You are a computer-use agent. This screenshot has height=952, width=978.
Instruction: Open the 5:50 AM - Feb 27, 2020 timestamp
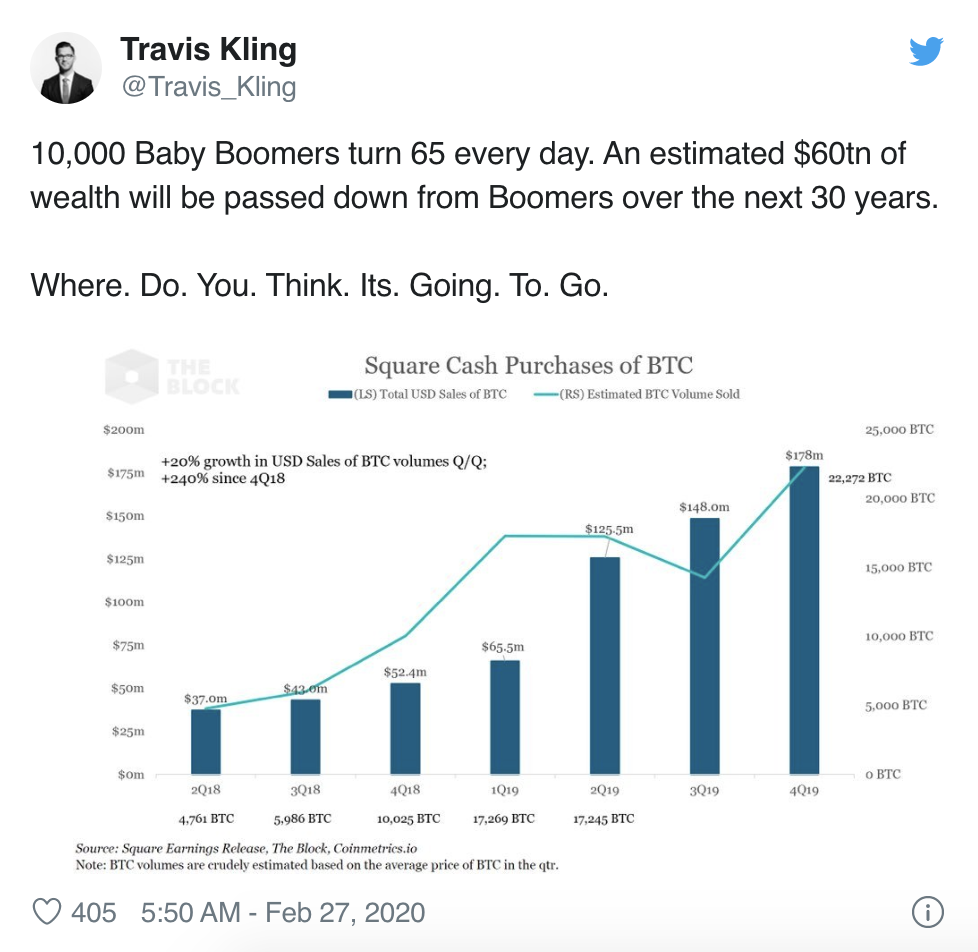283,912
